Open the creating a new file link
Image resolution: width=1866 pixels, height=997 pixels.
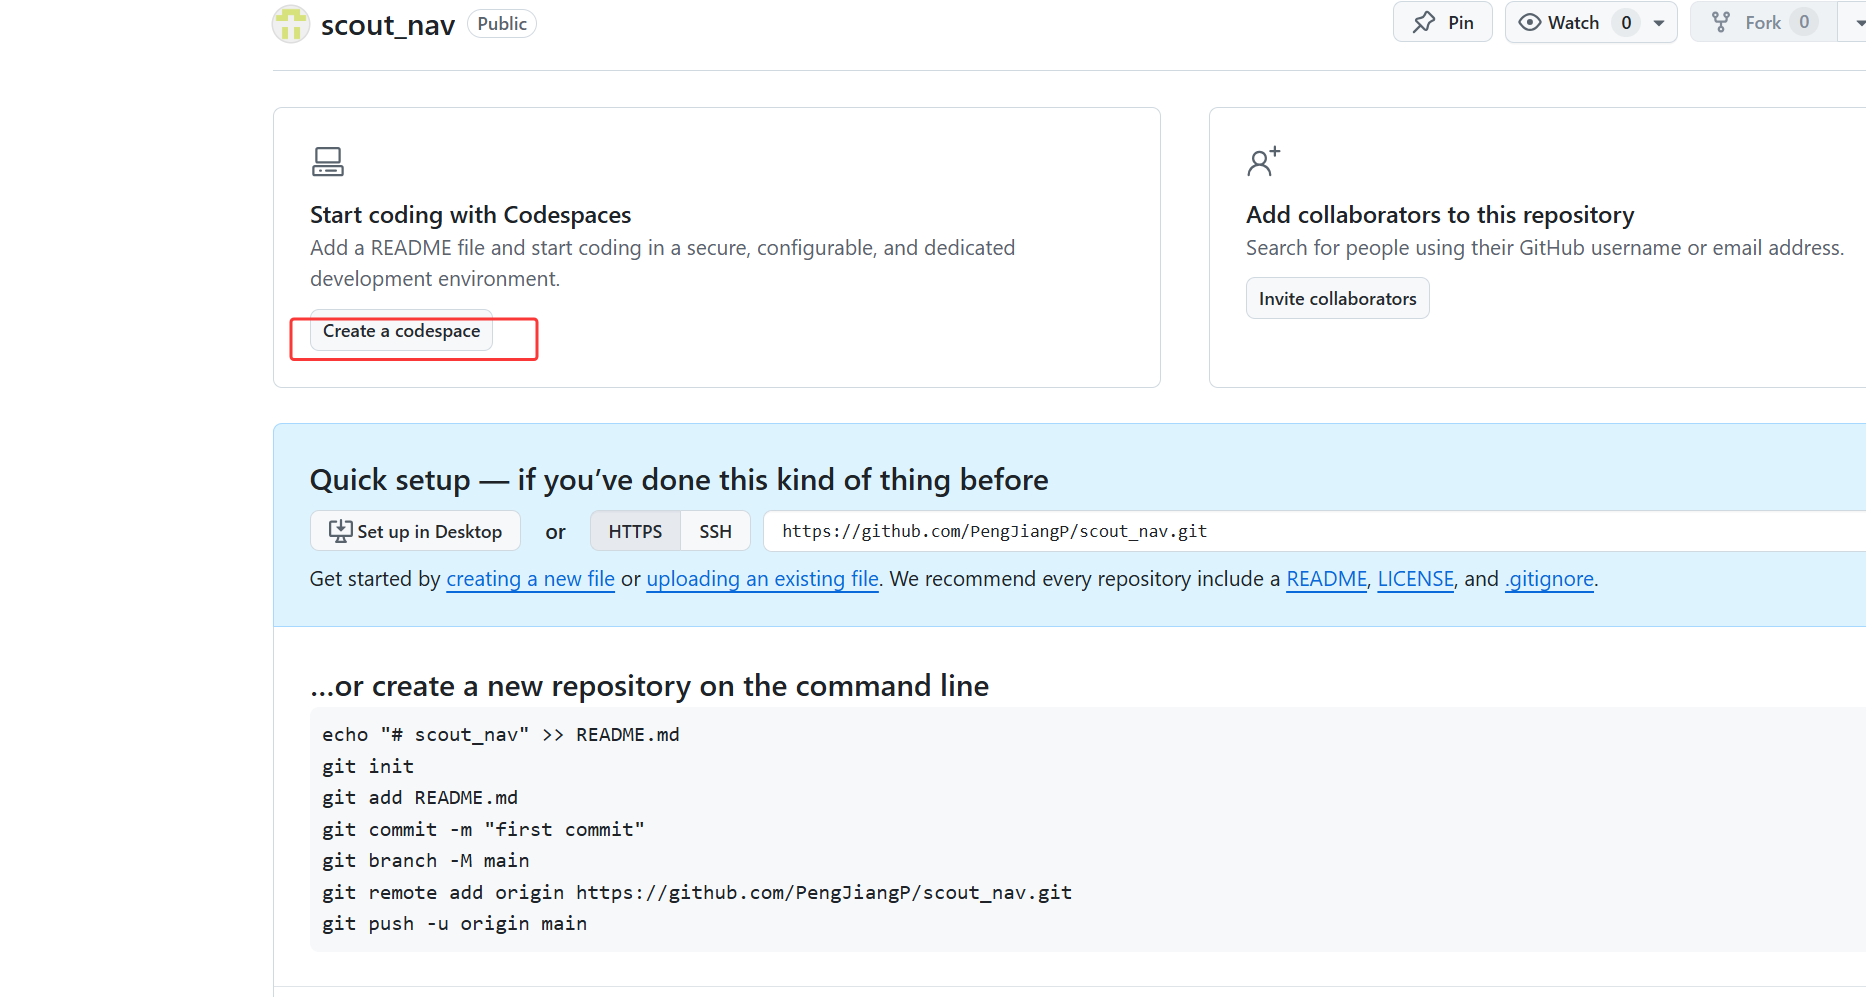(x=530, y=579)
